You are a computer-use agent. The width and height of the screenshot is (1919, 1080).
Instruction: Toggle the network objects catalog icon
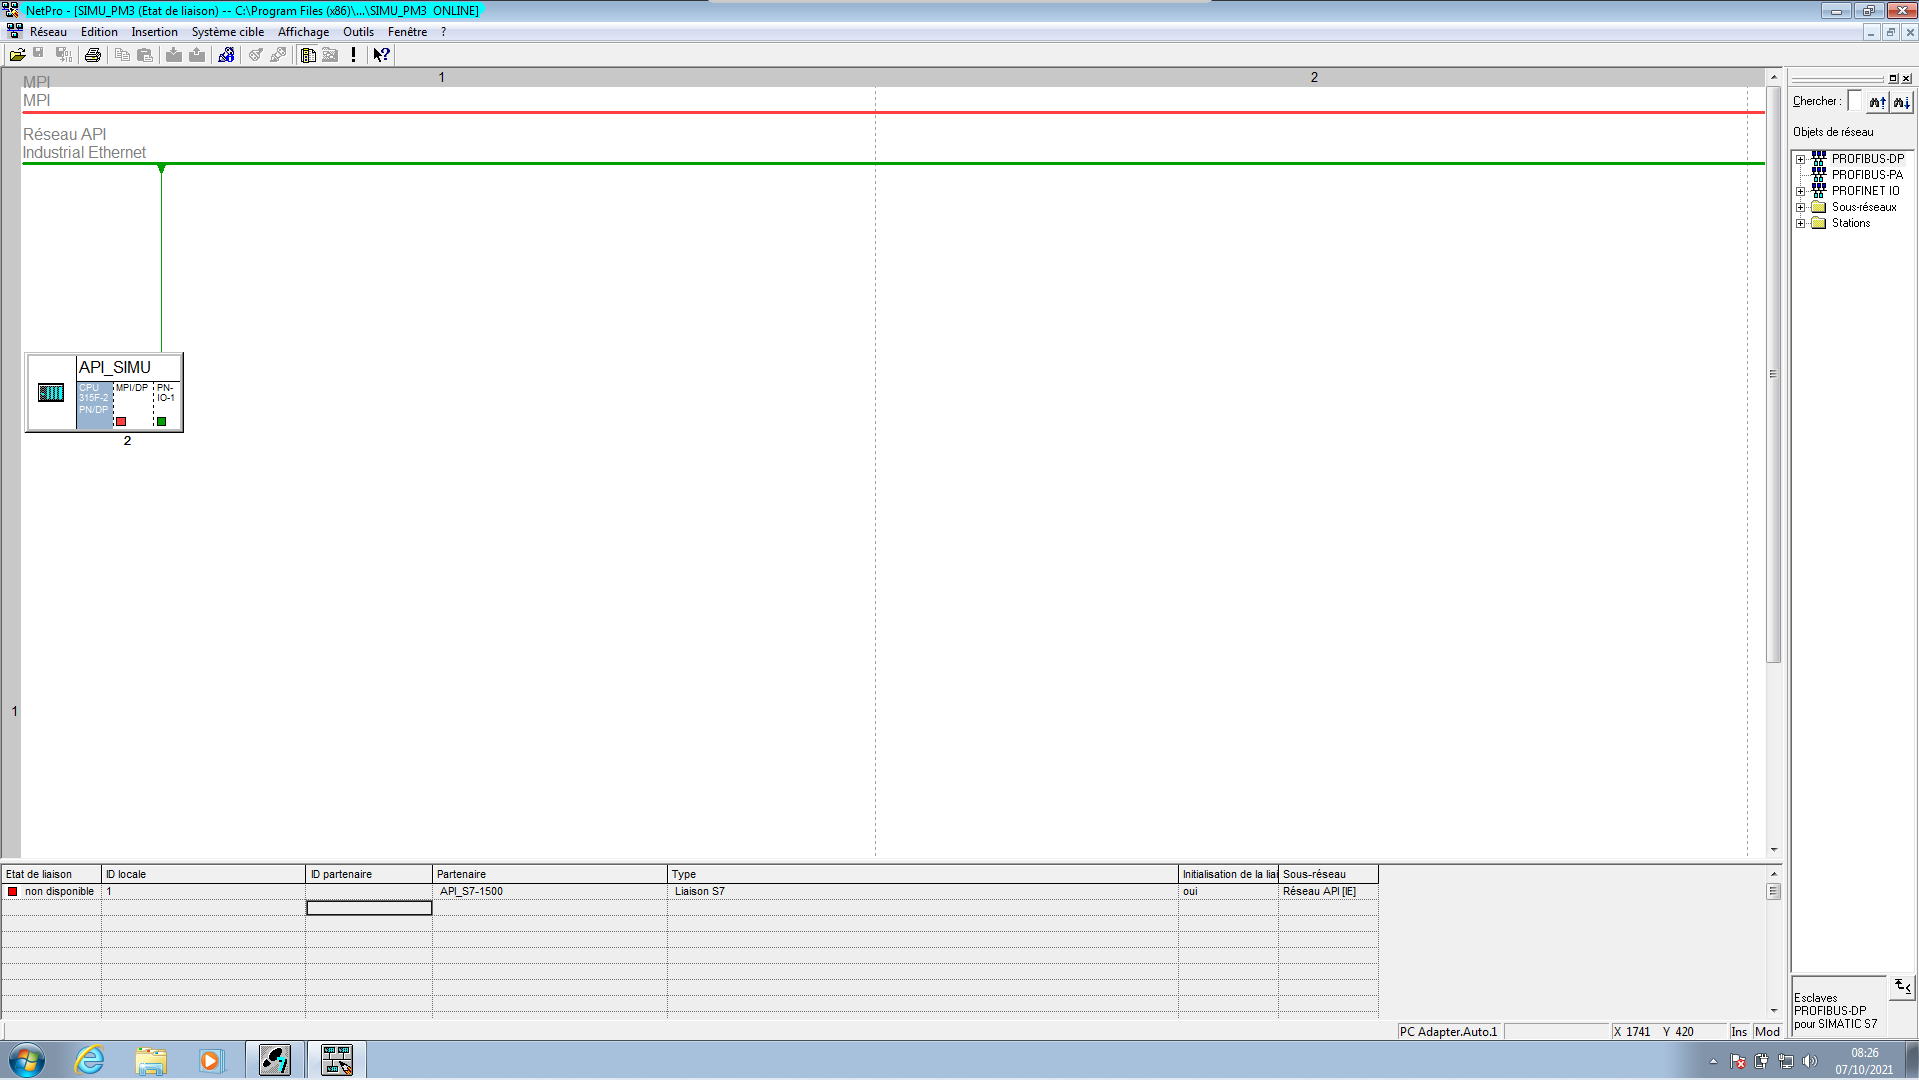point(308,55)
